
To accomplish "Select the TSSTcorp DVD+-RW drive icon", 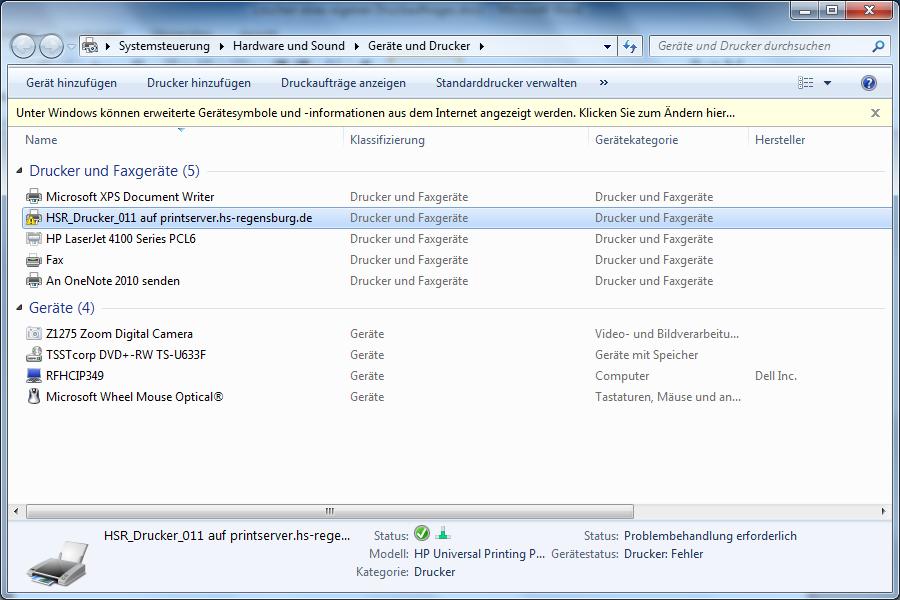I will [x=34, y=355].
